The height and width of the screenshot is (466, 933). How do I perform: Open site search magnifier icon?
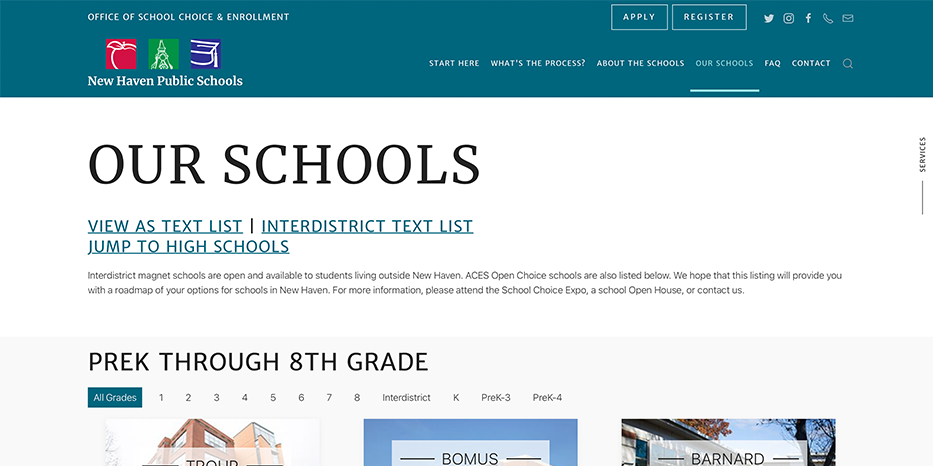848,64
